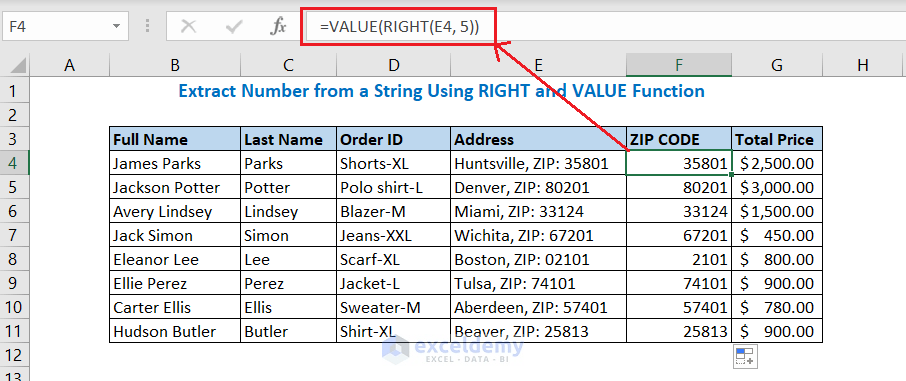Select column E header
The height and width of the screenshot is (381, 906).
tap(539, 65)
